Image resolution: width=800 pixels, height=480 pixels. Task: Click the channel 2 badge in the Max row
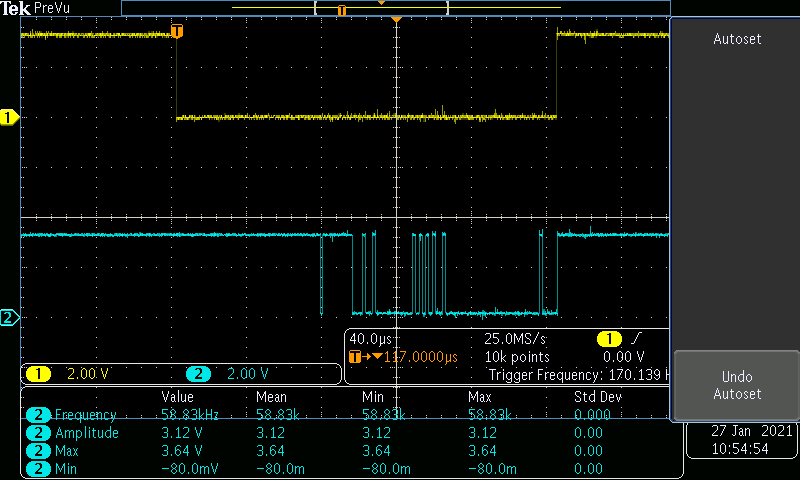(x=38, y=451)
